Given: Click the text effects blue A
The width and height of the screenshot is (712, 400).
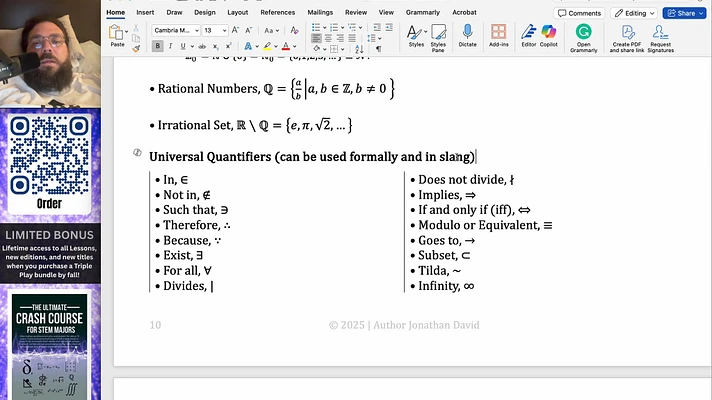Looking at the screenshot, I should 248,46.
